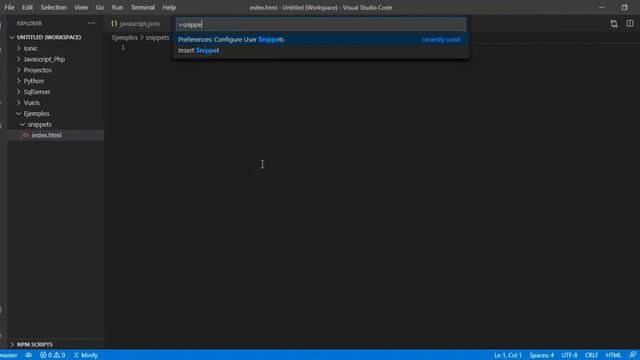Open the Selection menu
Screen dimensions: 640x360
53,7
